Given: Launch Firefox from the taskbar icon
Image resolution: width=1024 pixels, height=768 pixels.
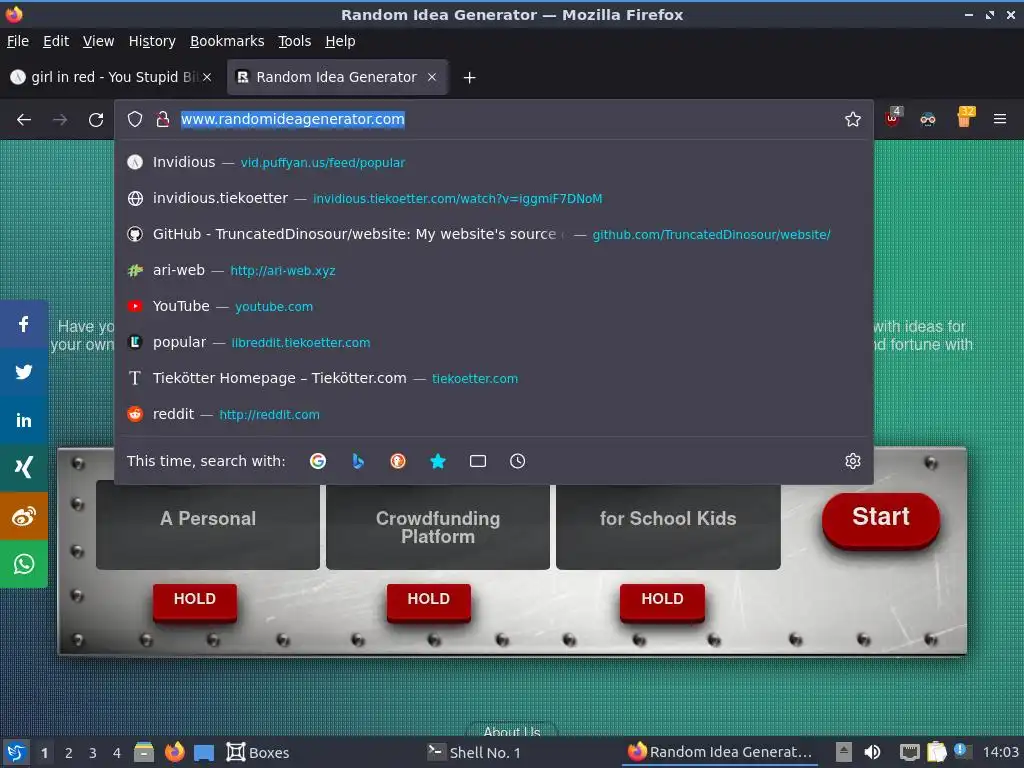Looking at the screenshot, I should tap(174, 752).
